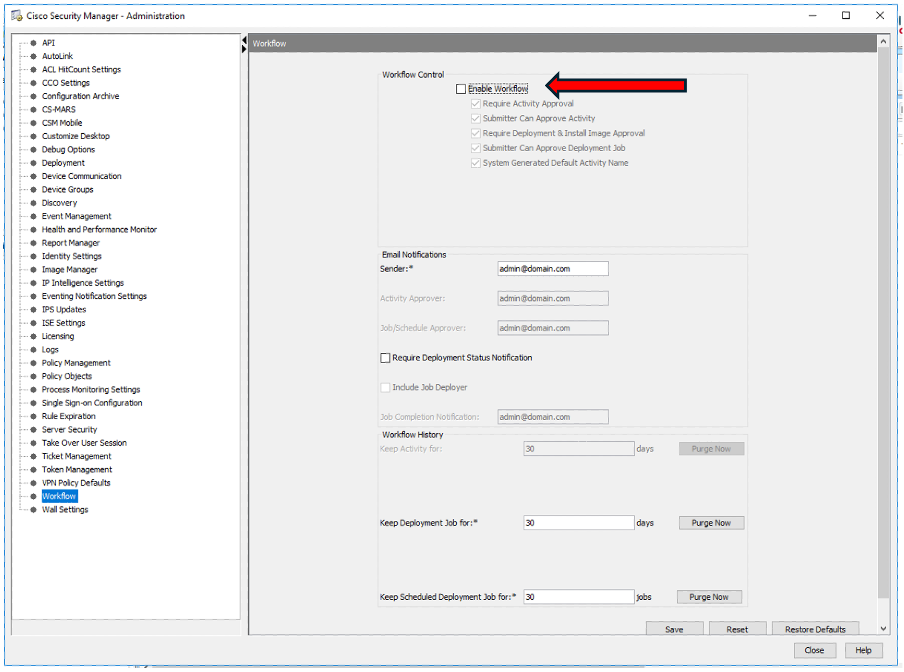This screenshot has height=672, width=904.
Task: Save the workflow settings
Action: pos(675,629)
